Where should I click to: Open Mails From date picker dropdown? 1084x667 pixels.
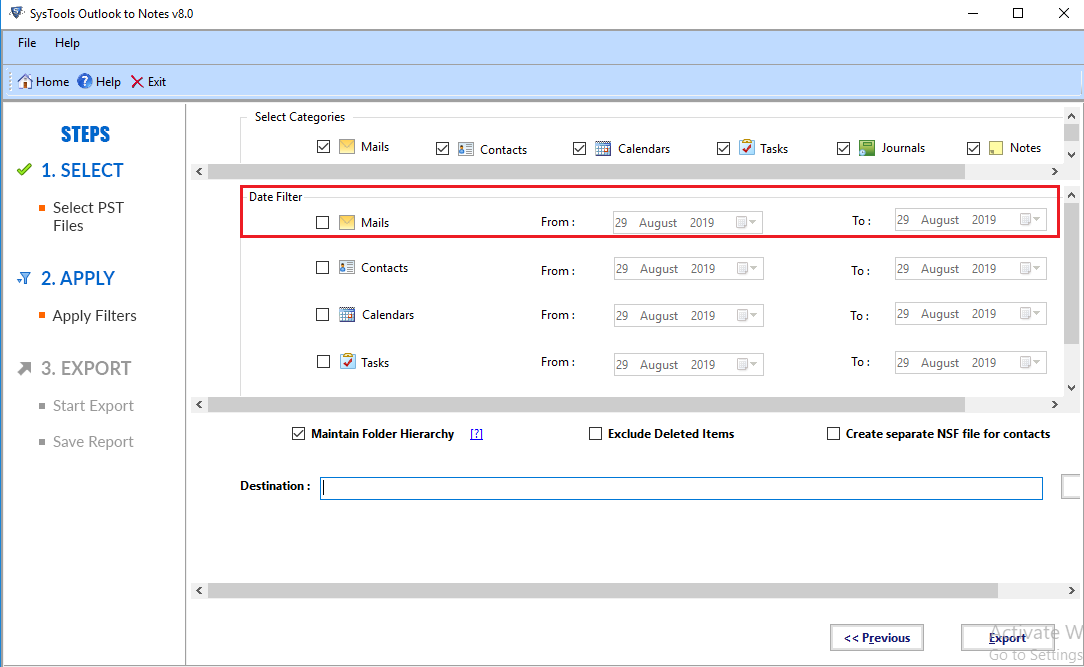[747, 223]
